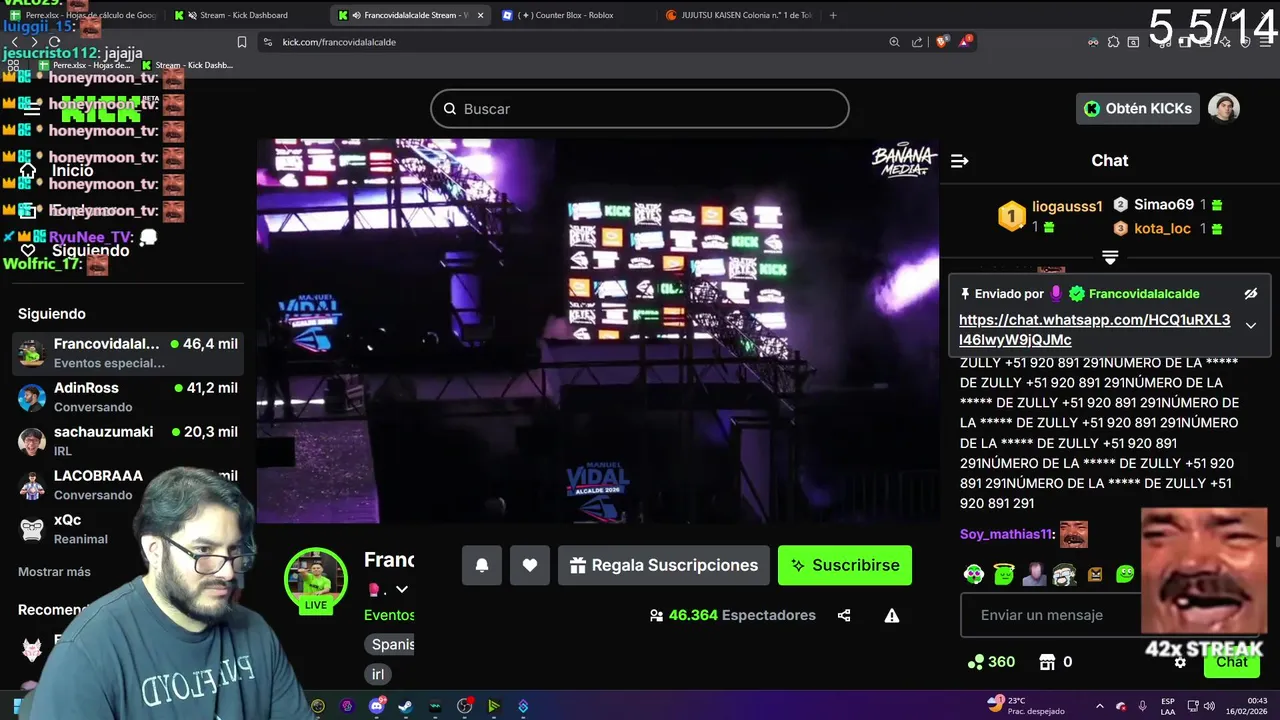
Task: Click the Spanish language tag
Action: pyautogui.click(x=389, y=644)
